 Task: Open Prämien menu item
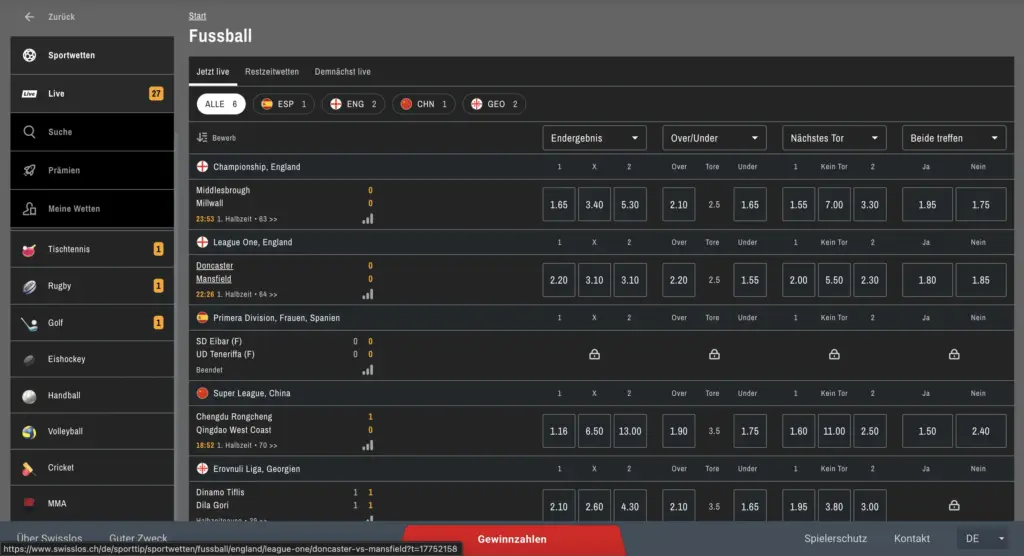pos(92,171)
